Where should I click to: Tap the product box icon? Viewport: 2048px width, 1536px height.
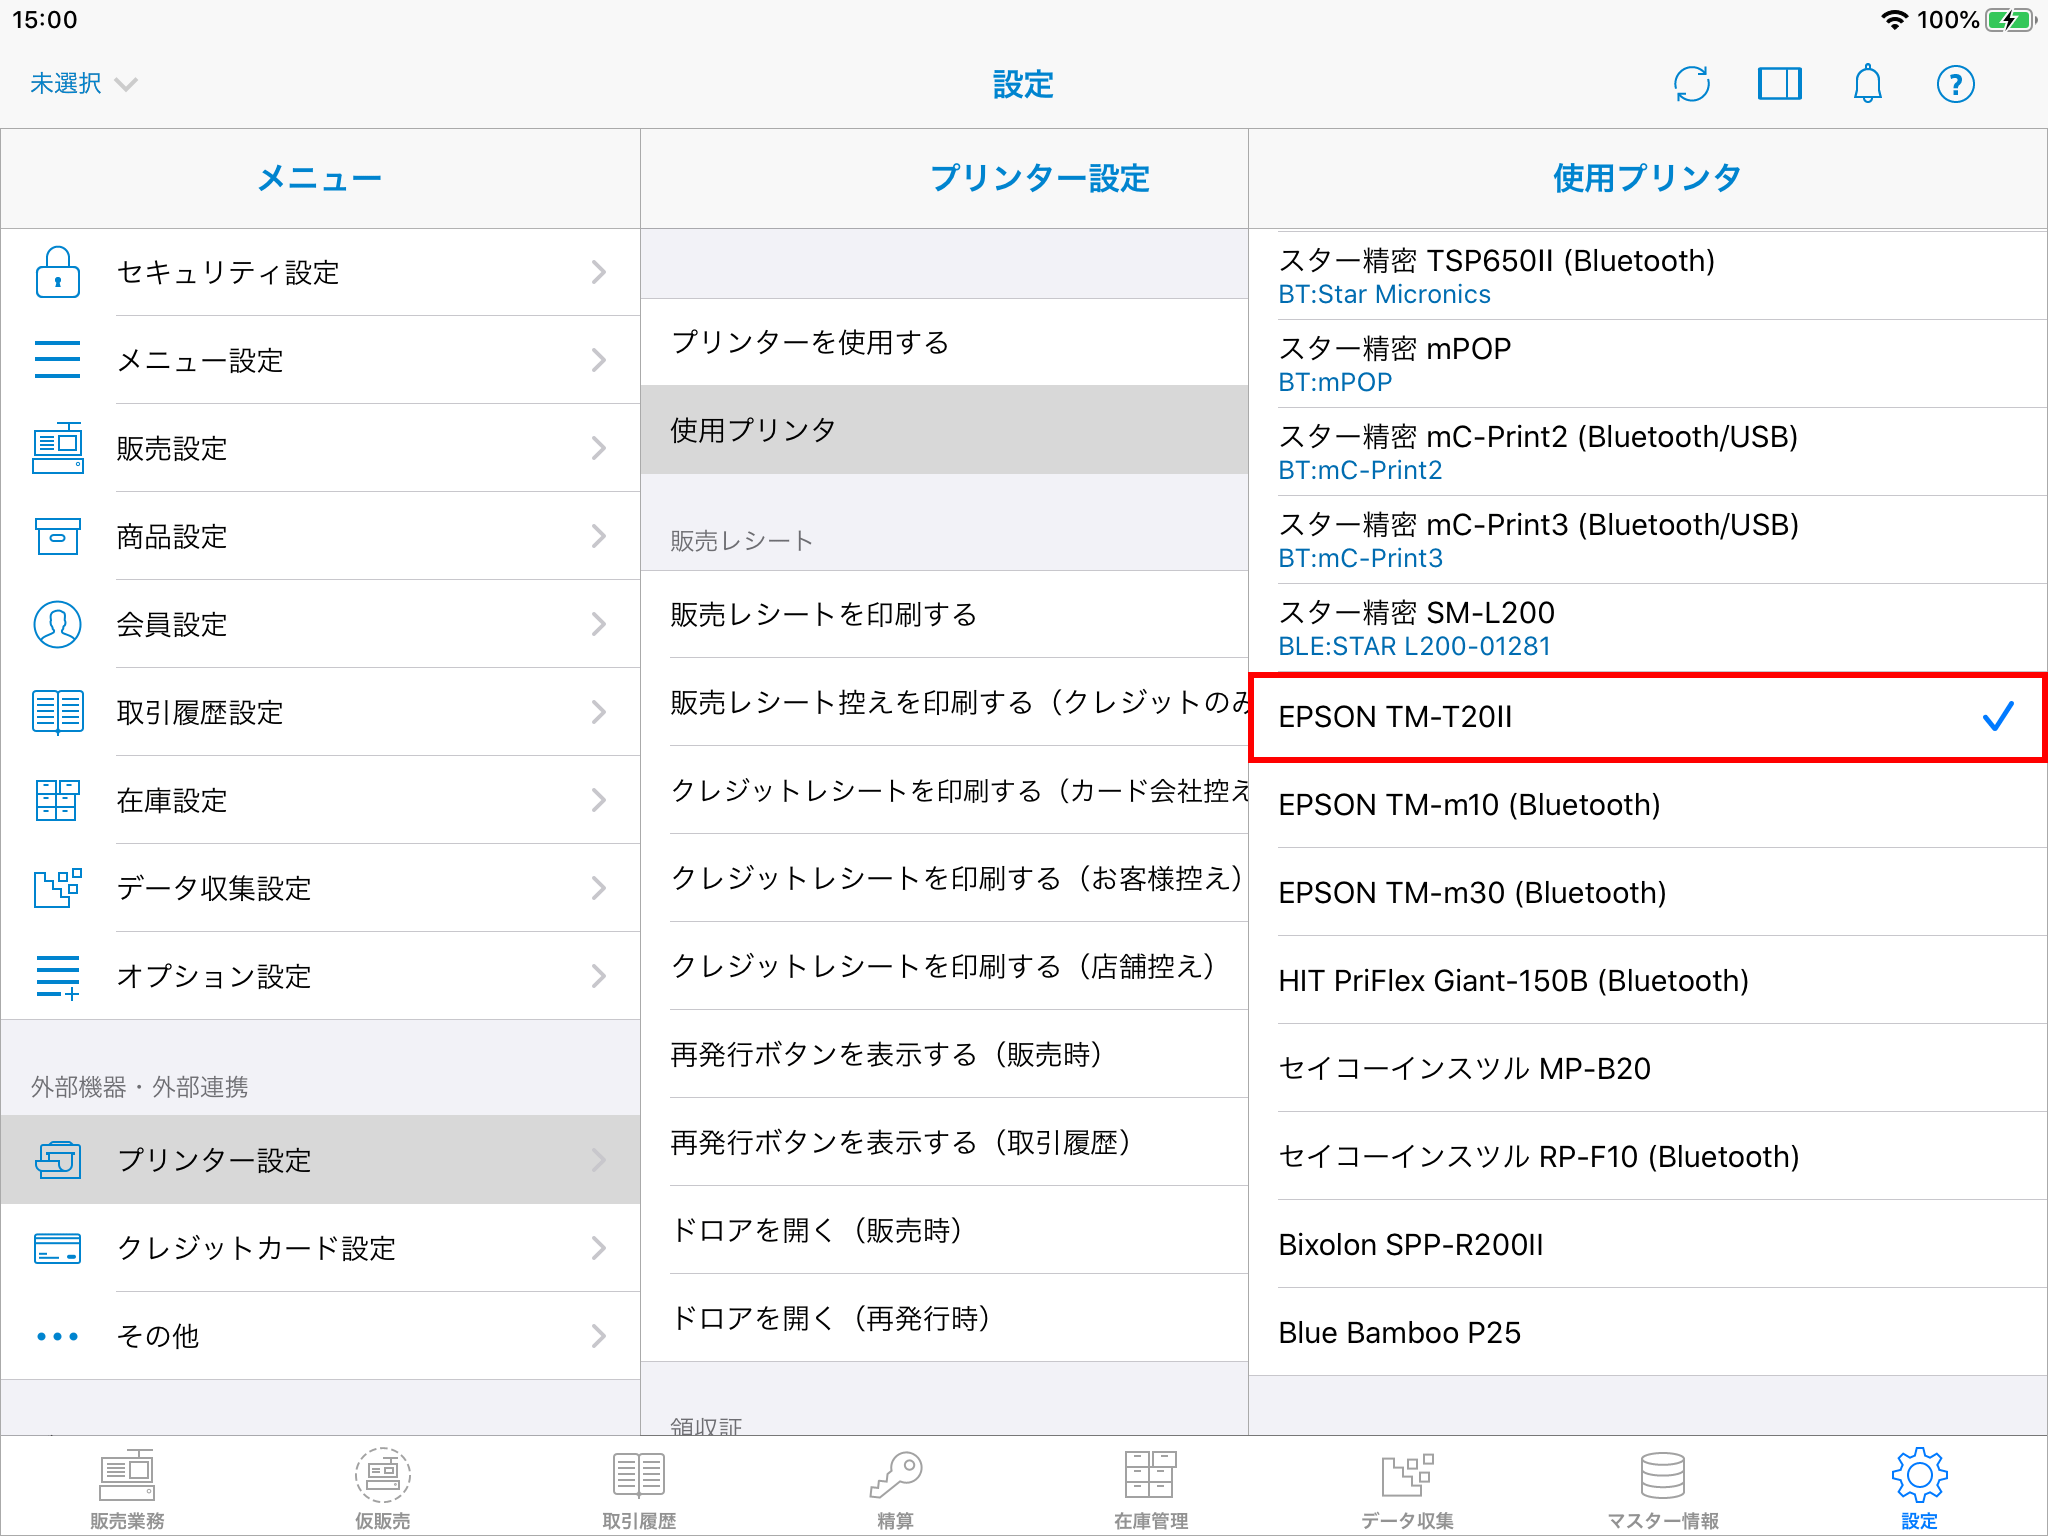[57, 536]
